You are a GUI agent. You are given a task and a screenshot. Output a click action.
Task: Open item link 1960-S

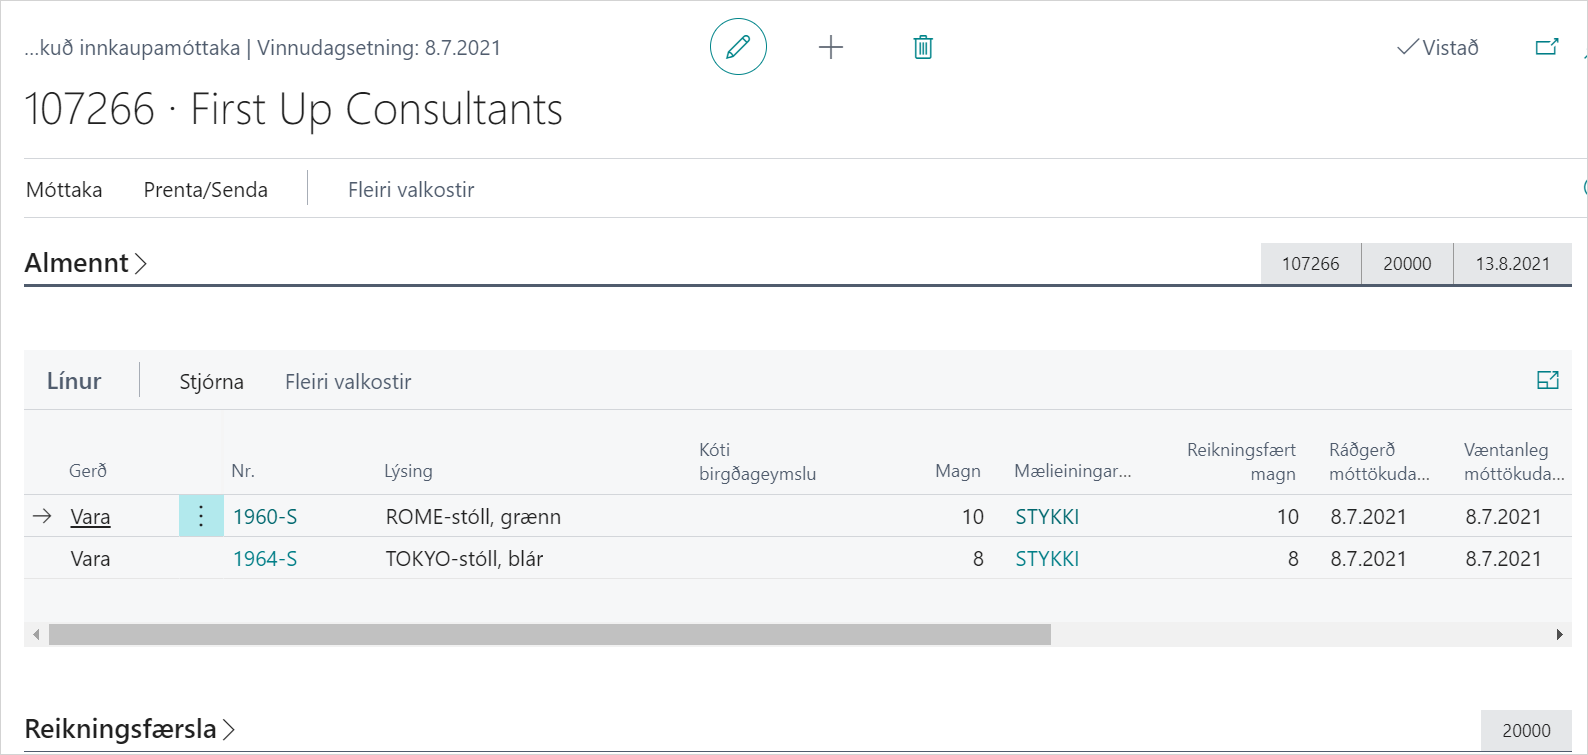[265, 517]
